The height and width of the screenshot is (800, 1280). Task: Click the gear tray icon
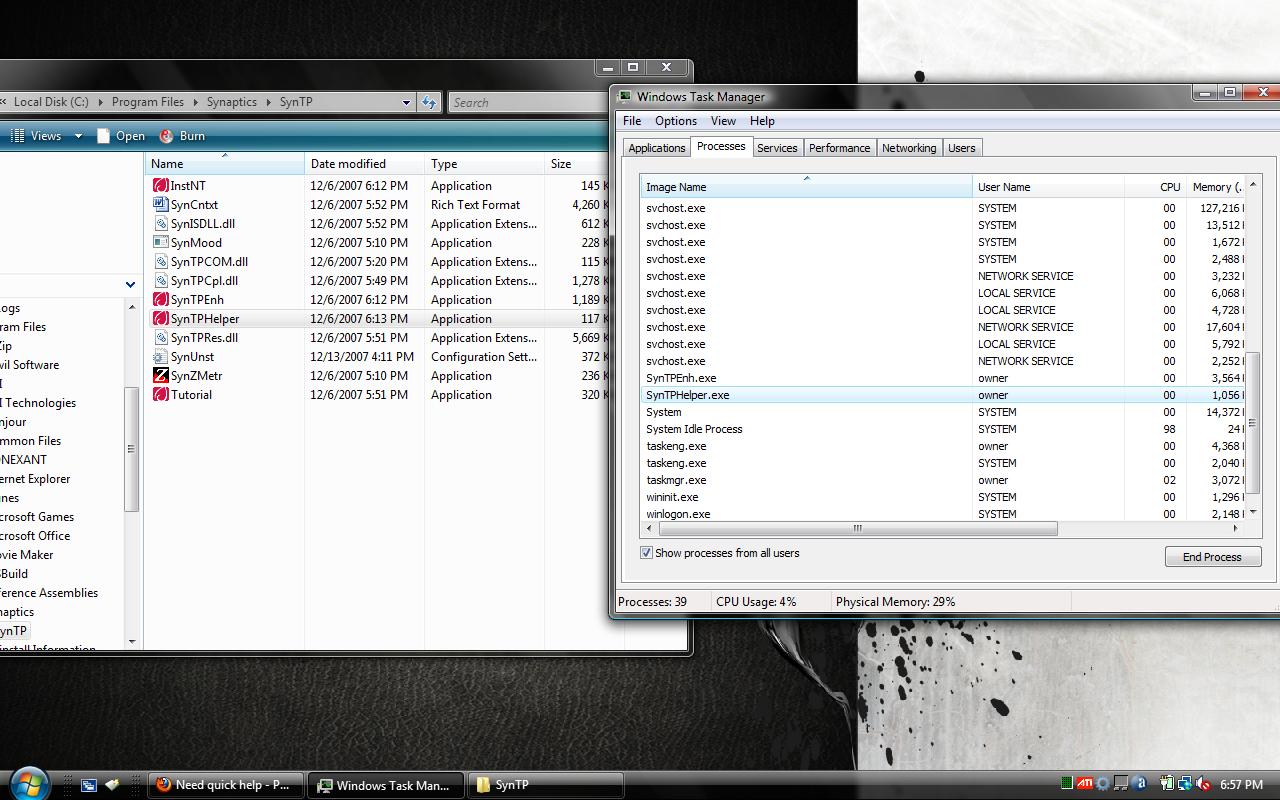1103,784
